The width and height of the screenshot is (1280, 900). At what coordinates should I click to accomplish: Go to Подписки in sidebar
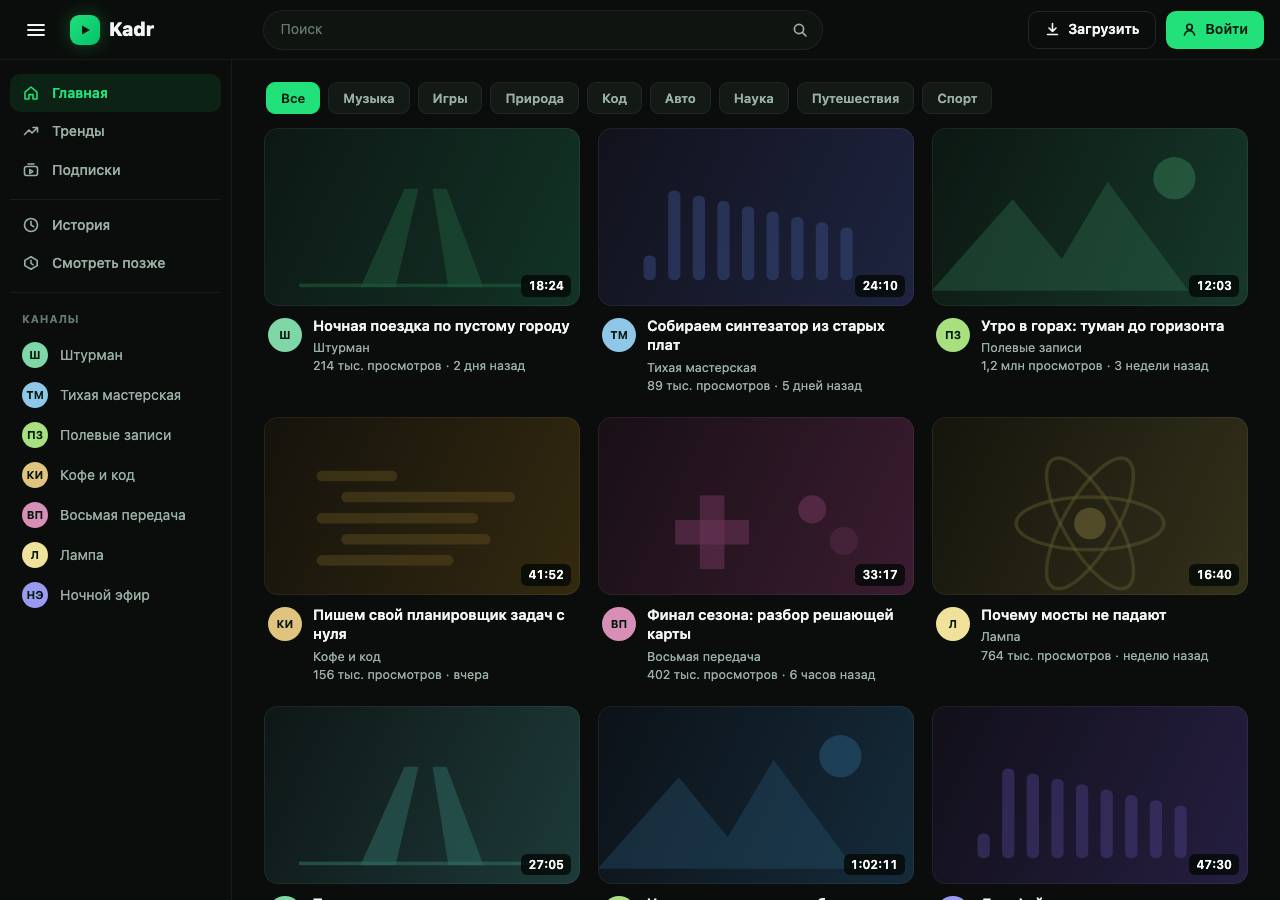(115, 170)
